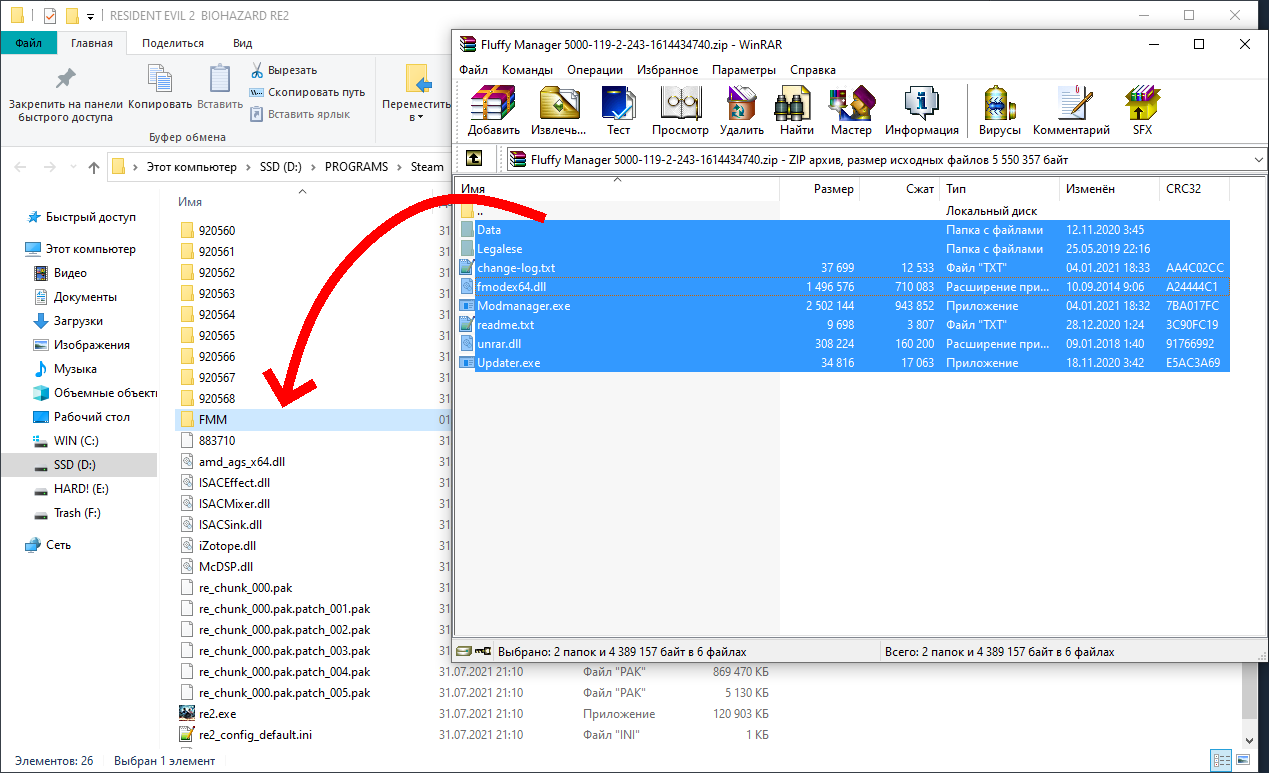Open the Options (Параметры) menu

click(x=744, y=70)
